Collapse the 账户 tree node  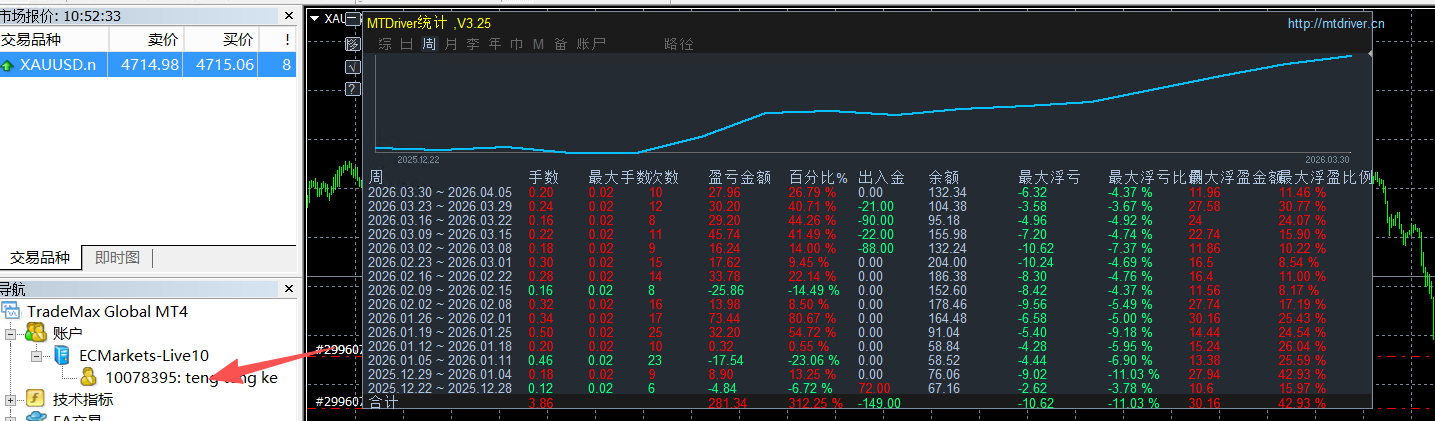point(11,333)
